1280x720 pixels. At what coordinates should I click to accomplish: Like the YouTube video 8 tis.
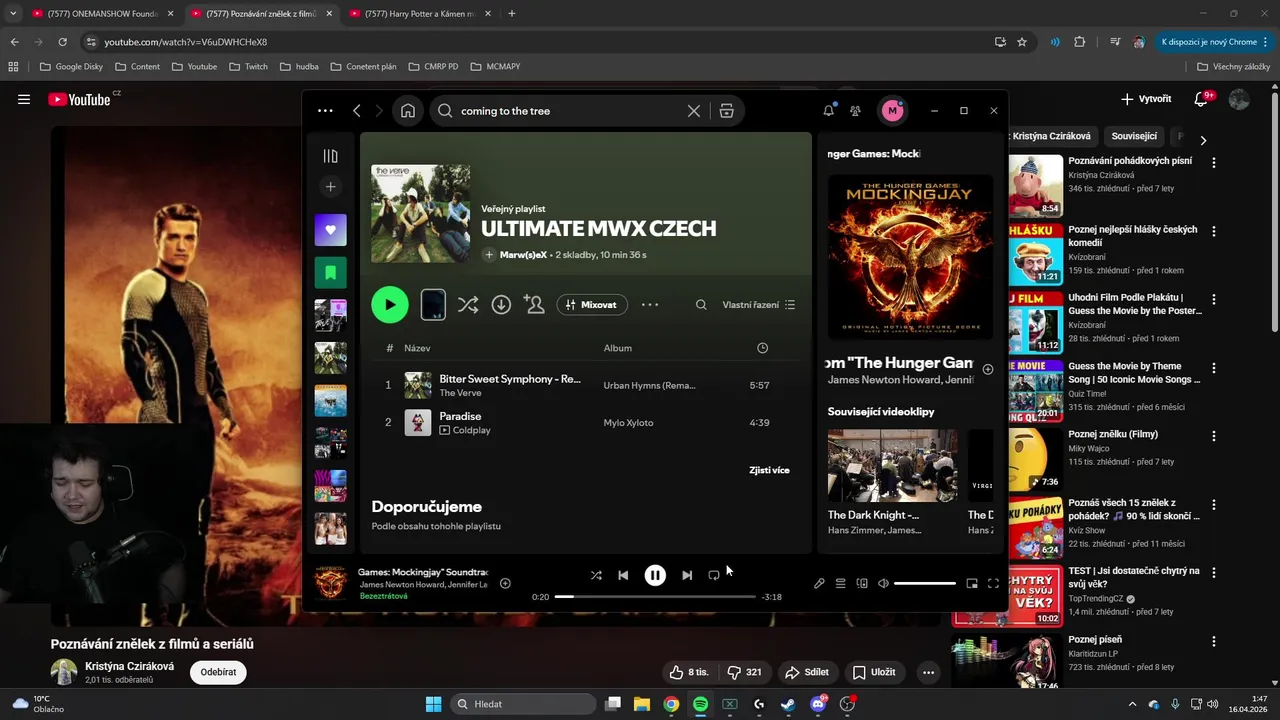point(689,672)
